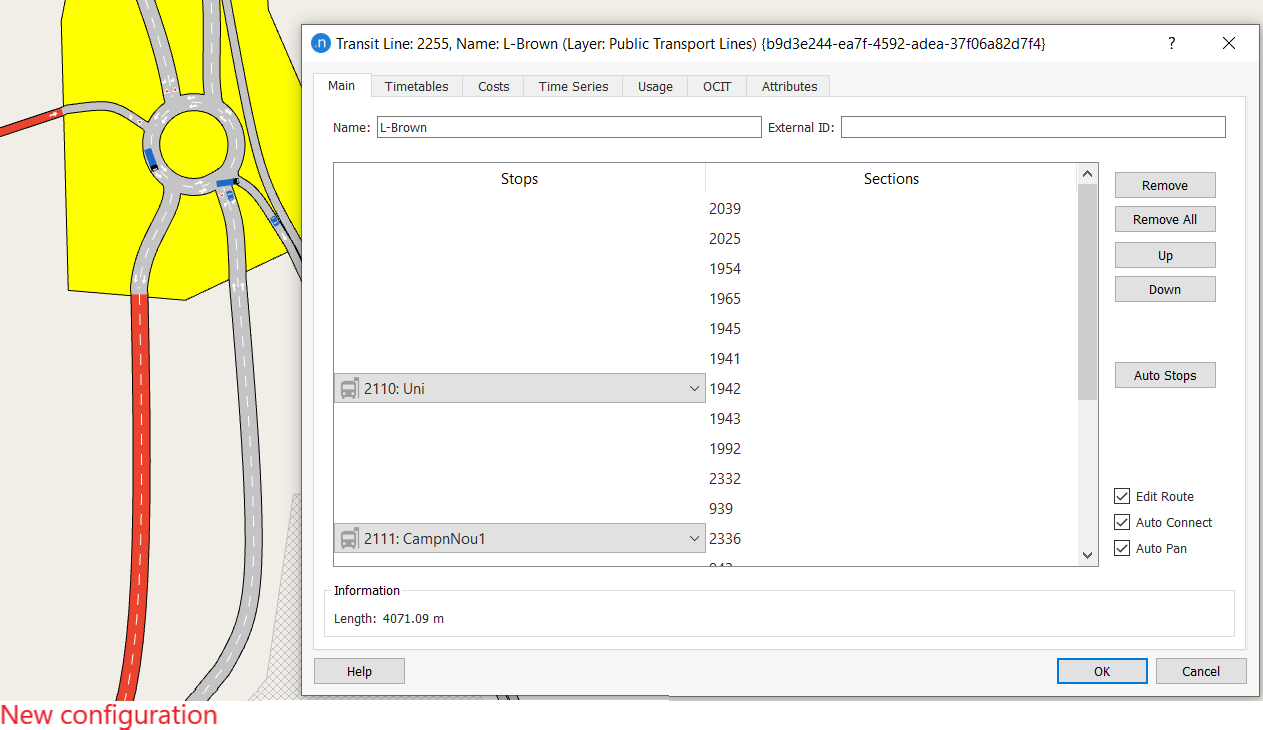Enable or disable Edit Route checkbox
This screenshot has width=1263, height=730.
(1122, 497)
